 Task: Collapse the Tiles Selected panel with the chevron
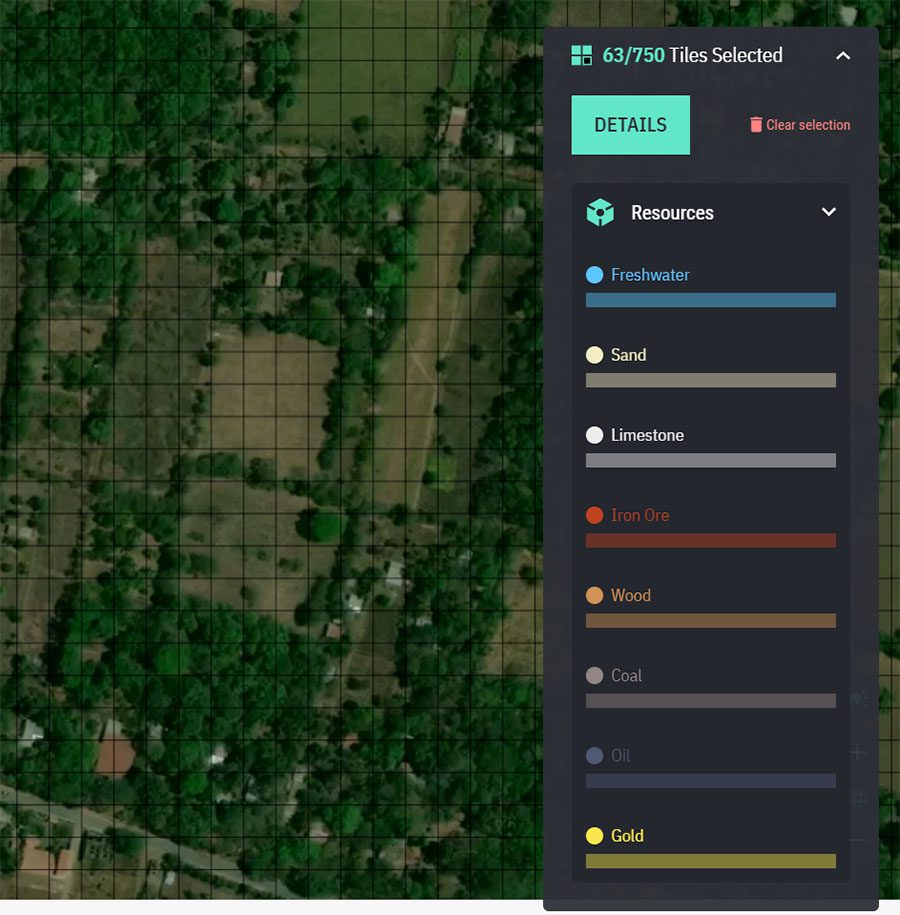point(843,55)
